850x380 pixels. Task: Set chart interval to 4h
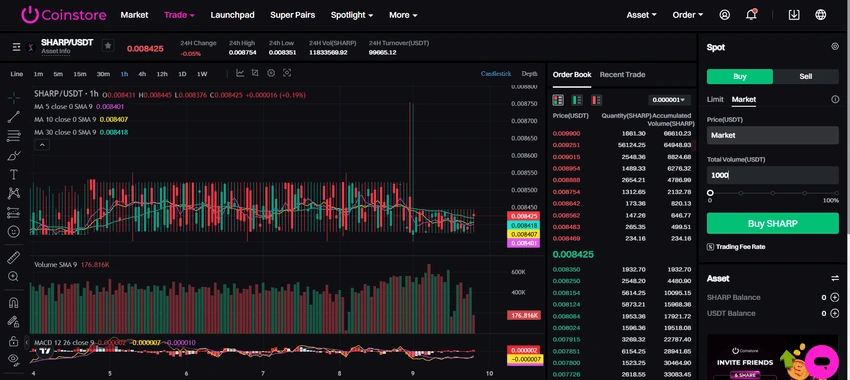coord(141,74)
